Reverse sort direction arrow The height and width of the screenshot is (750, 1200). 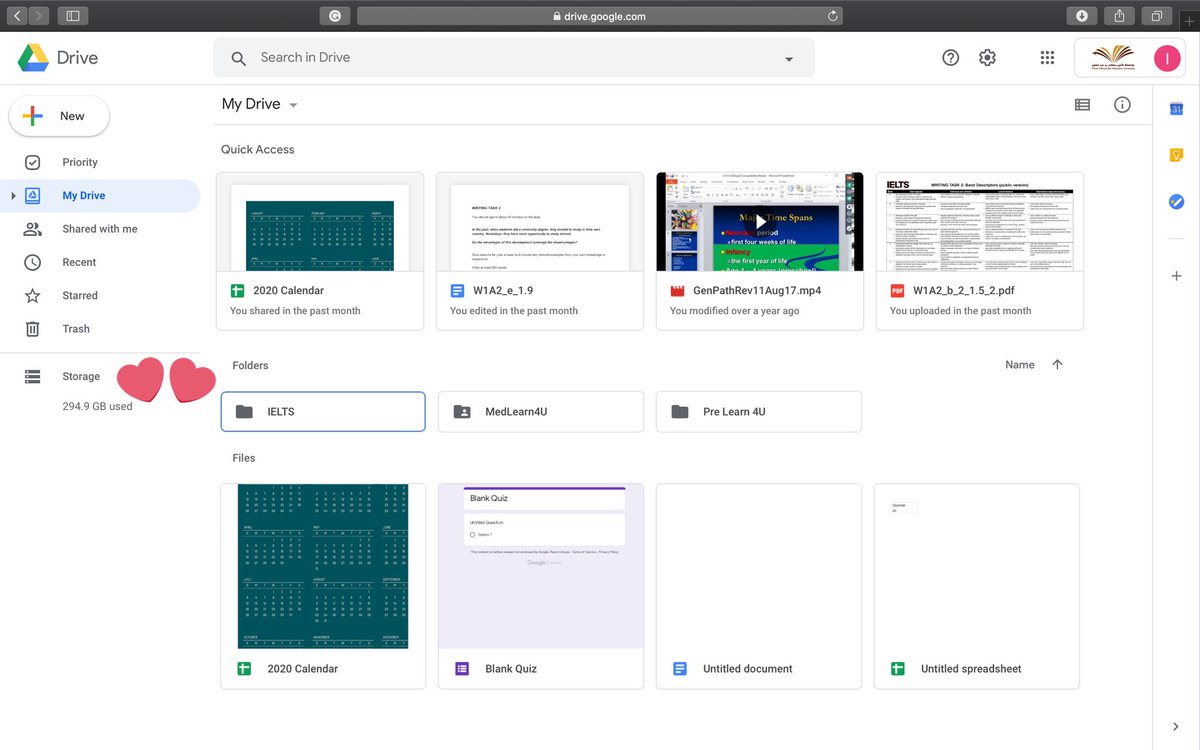pyautogui.click(x=1057, y=365)
